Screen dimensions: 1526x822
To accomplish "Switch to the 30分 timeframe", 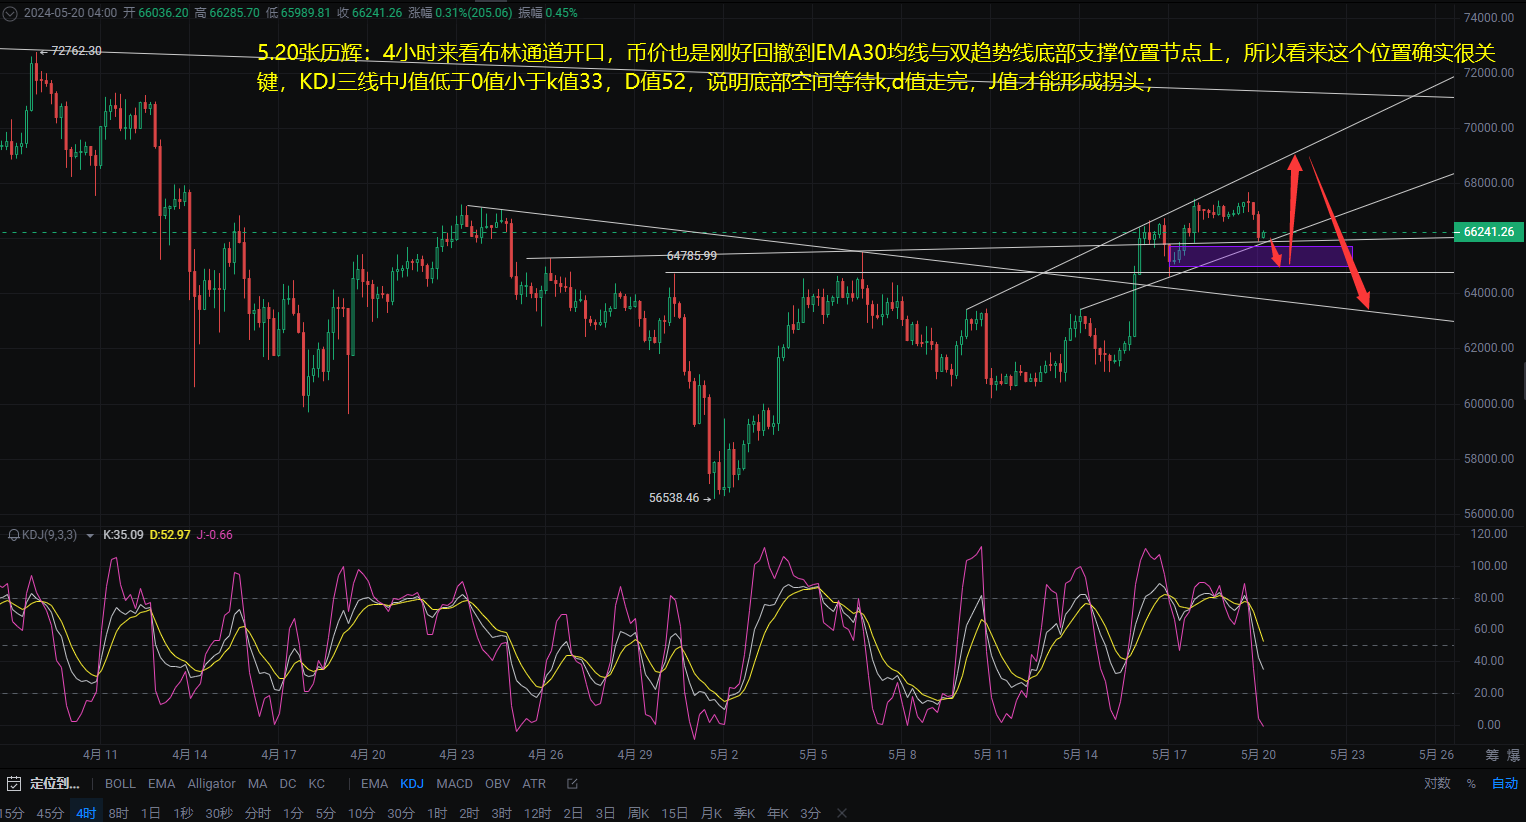I will click(401, 813).
